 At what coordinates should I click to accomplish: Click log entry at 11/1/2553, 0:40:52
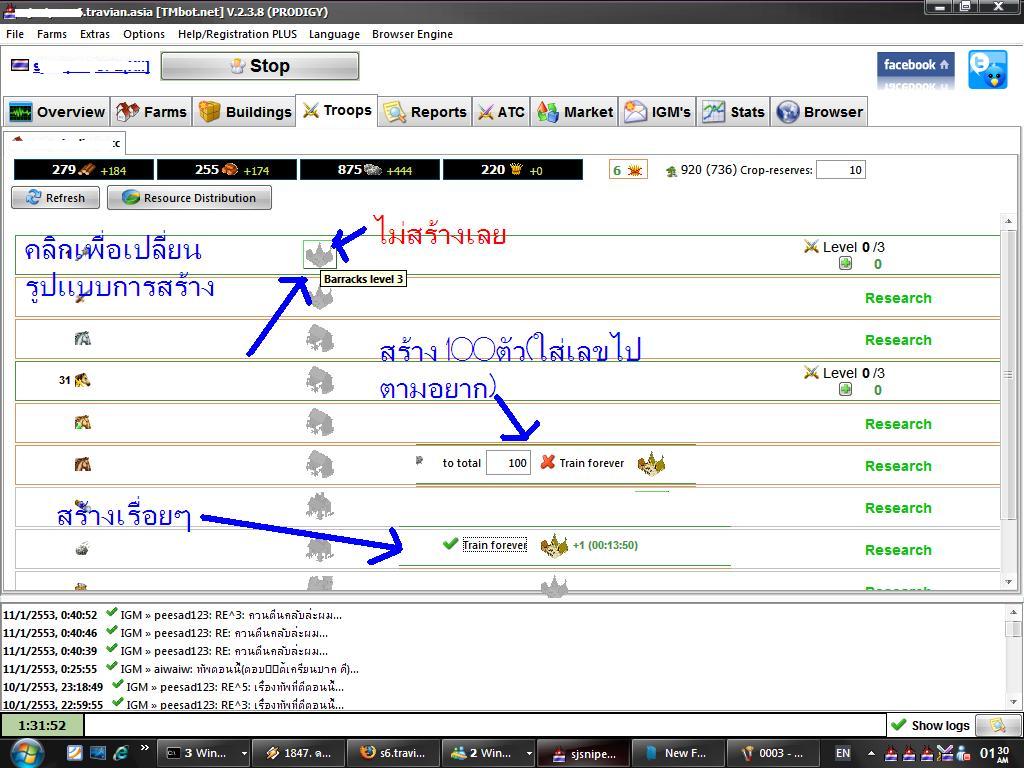[172, 615]
